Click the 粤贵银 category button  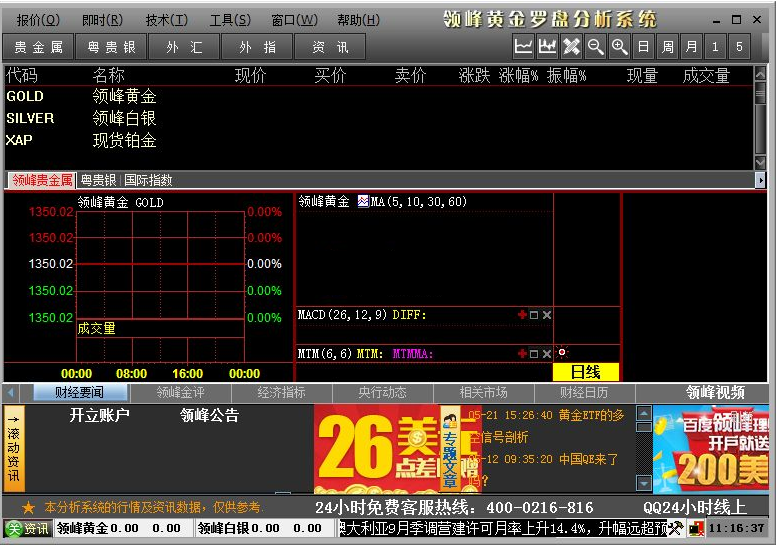pos(111,47)
